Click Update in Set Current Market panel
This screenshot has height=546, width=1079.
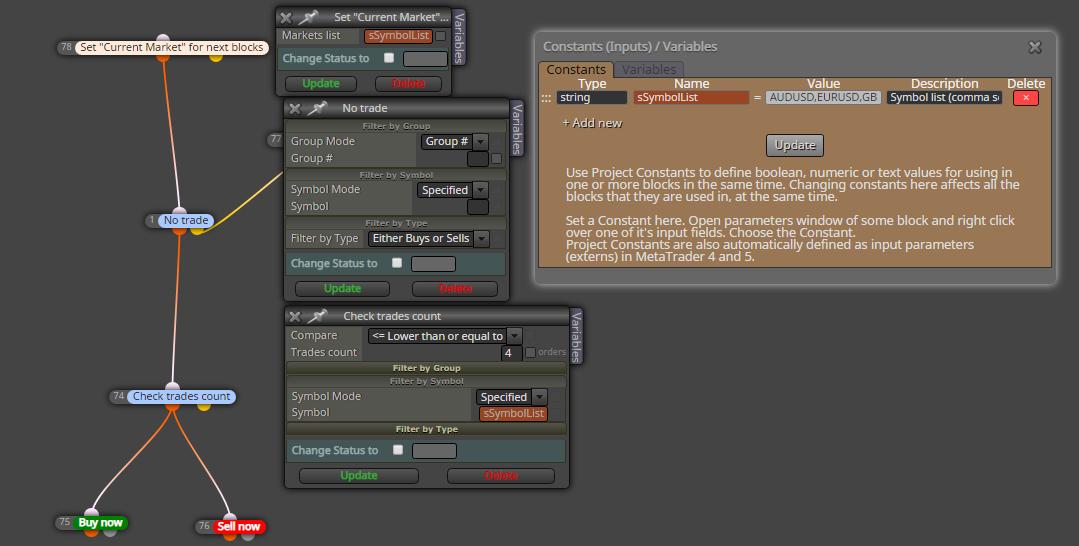click(x=321, y=83)
